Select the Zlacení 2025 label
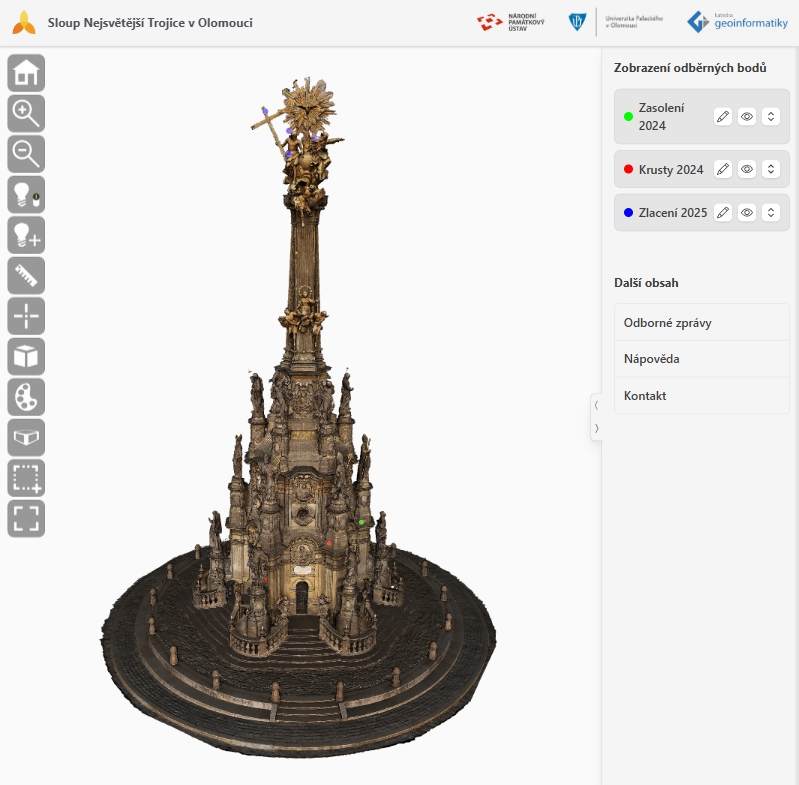The height and width of the screenshot is (785, 799). [673, 213]
